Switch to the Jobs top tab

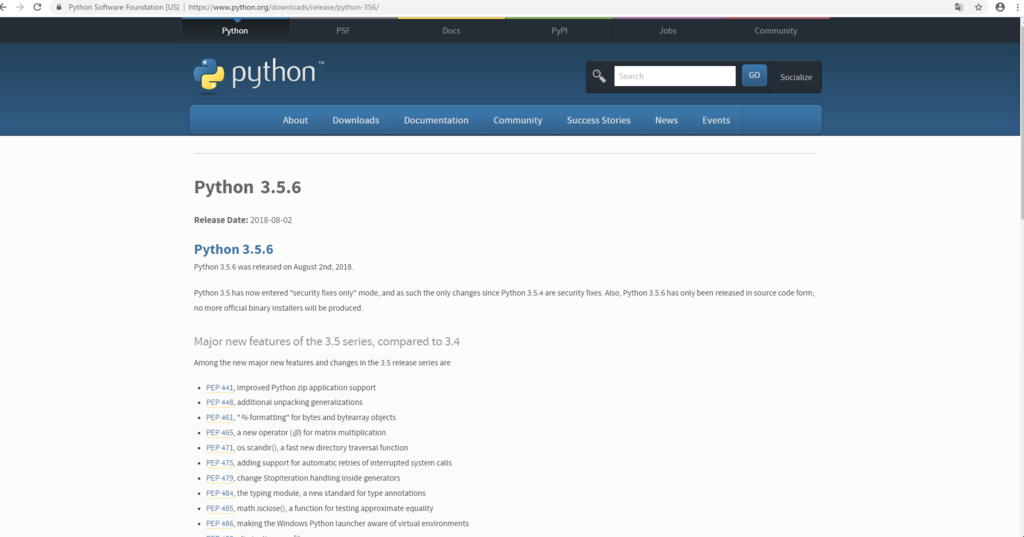coord(667,31)
